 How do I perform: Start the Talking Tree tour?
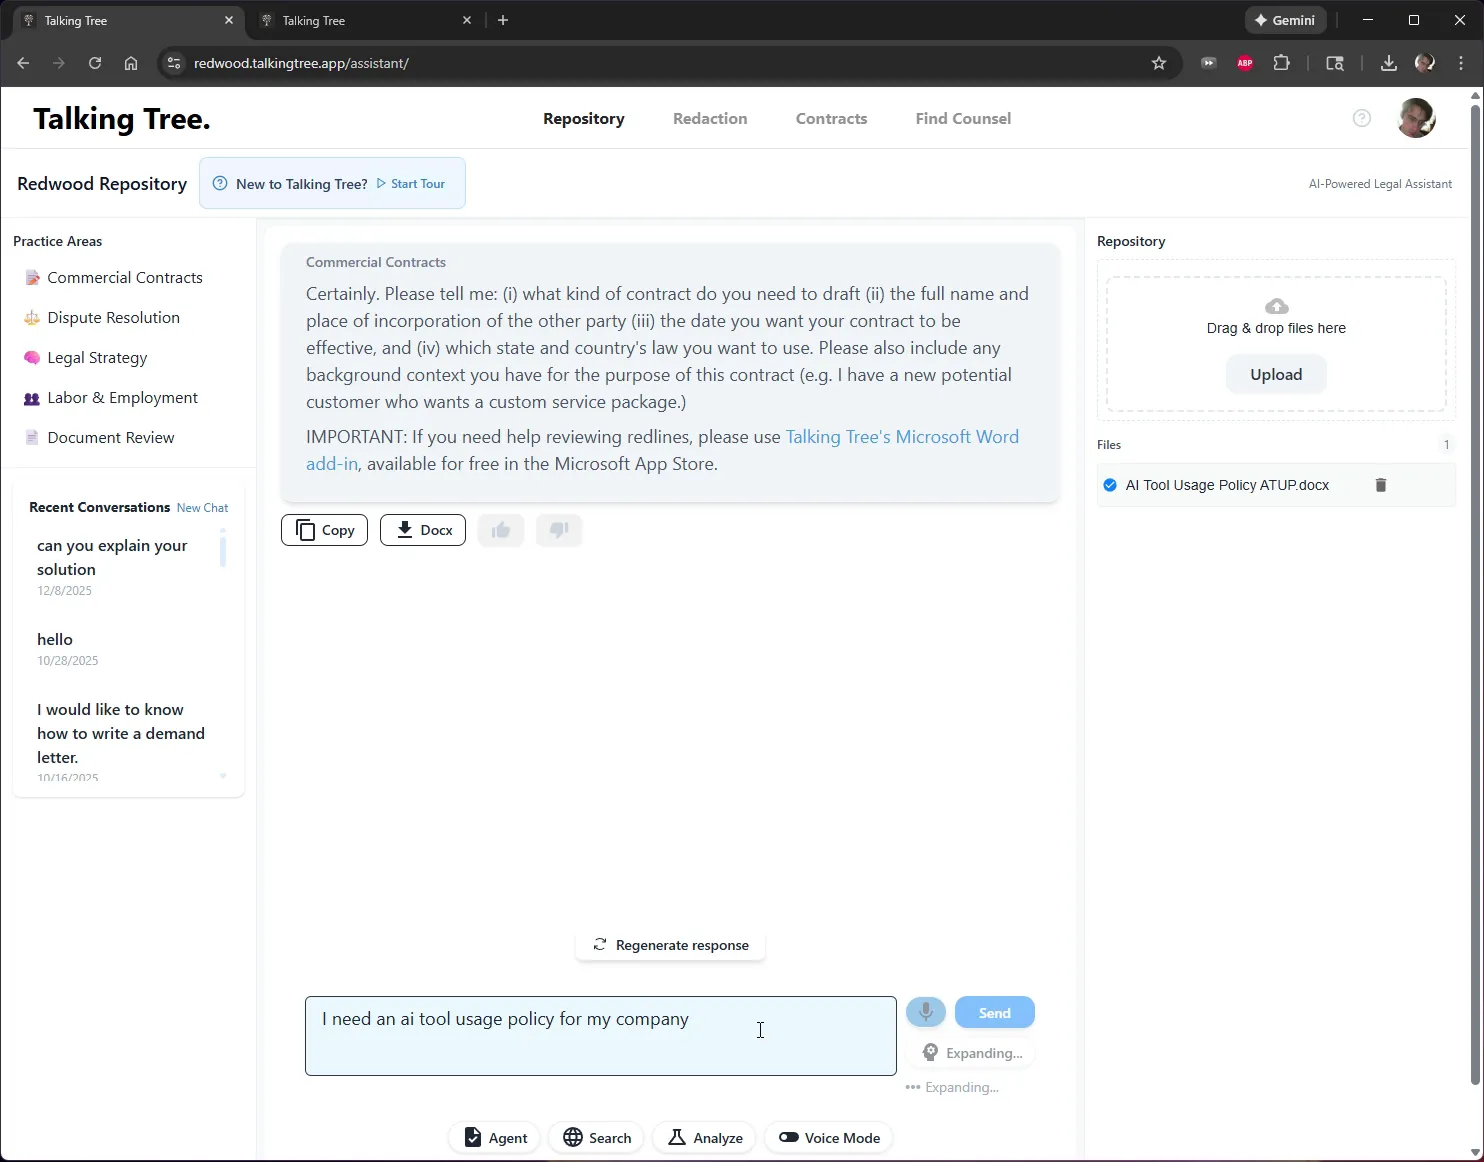coord(411,184)
